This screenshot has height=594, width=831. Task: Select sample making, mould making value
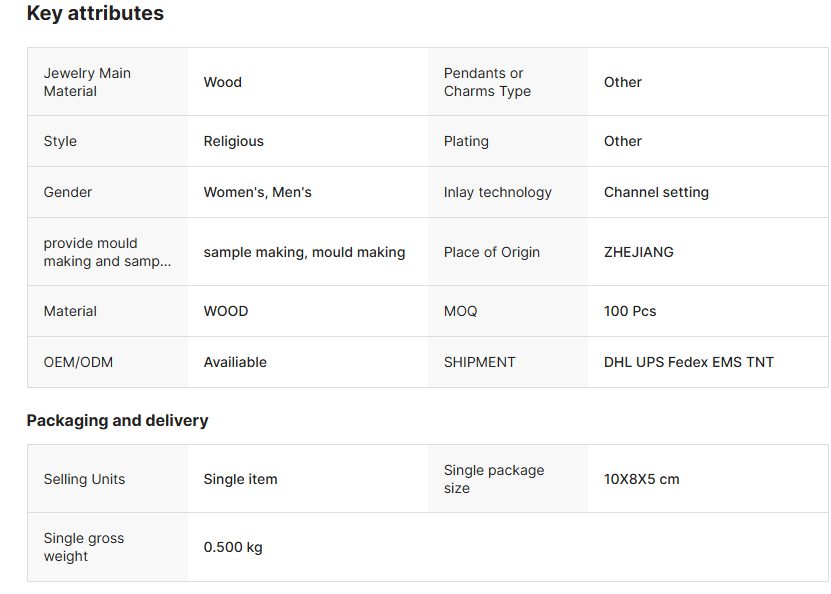pyautogui.click(x=304, y=252)
